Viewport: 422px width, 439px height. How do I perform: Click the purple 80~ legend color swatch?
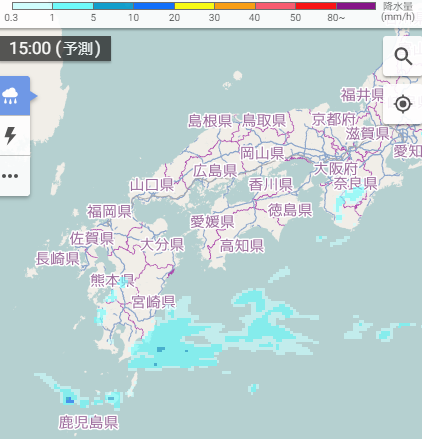pyautogui.click(x=356, y=6)
